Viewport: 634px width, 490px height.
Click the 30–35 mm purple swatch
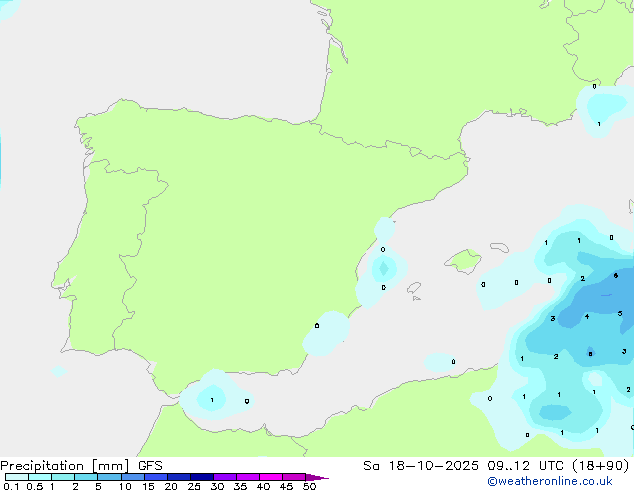coord(225,477)
